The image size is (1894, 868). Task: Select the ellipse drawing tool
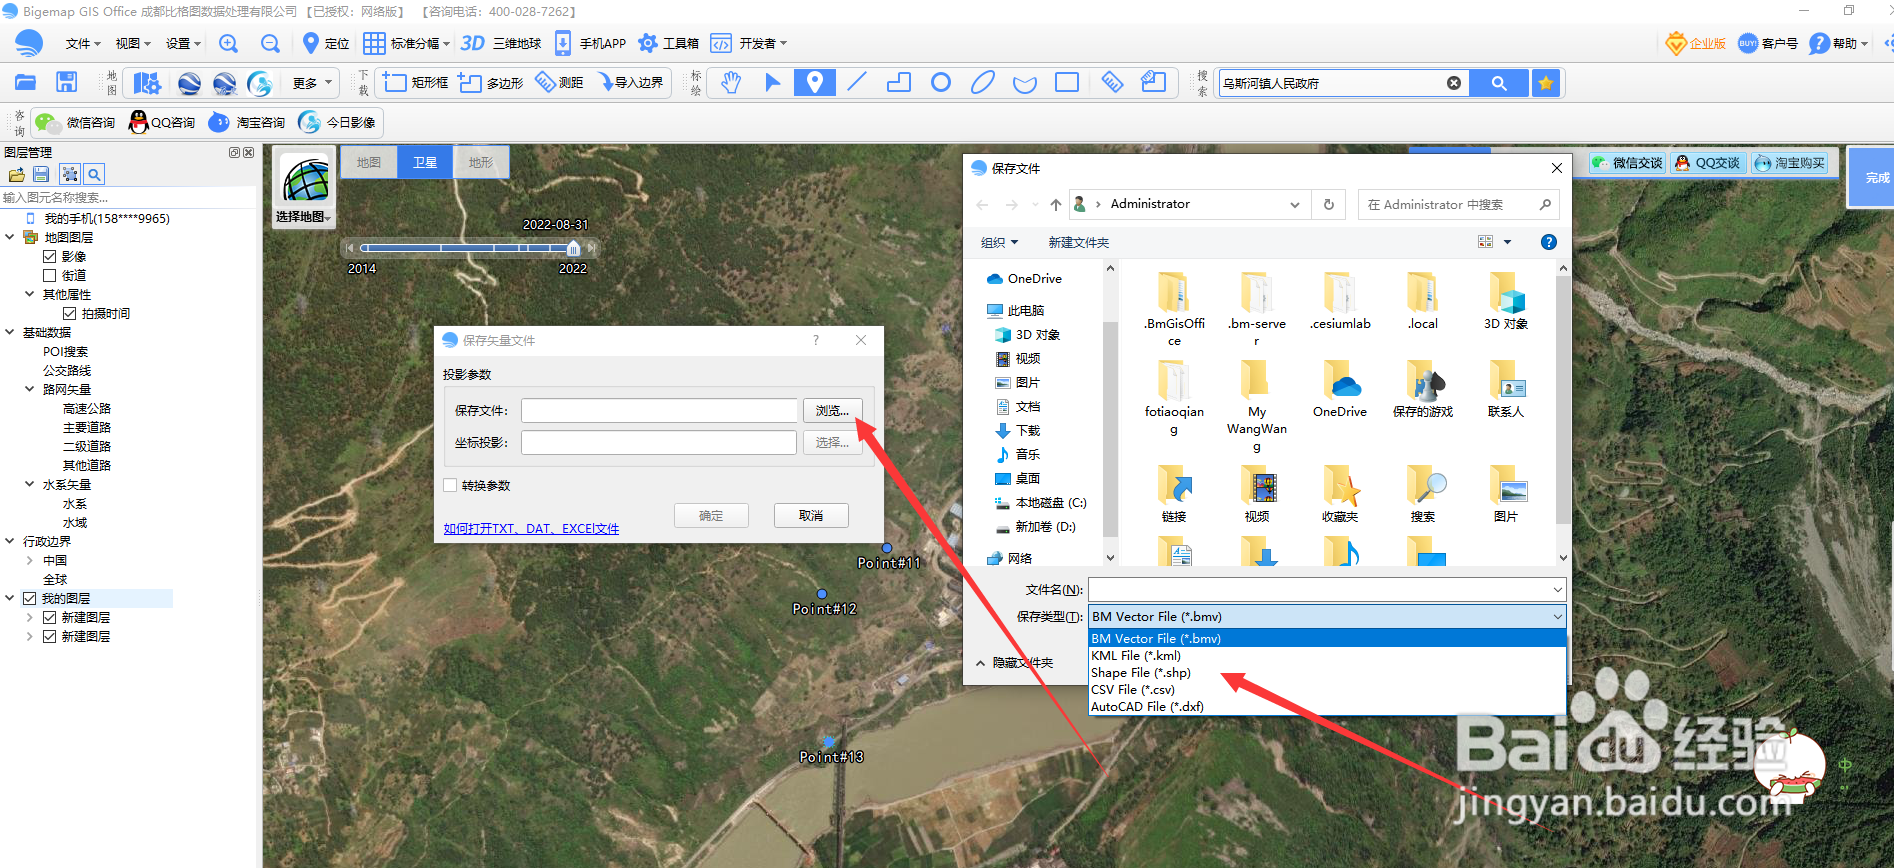(x=983, y=82)
